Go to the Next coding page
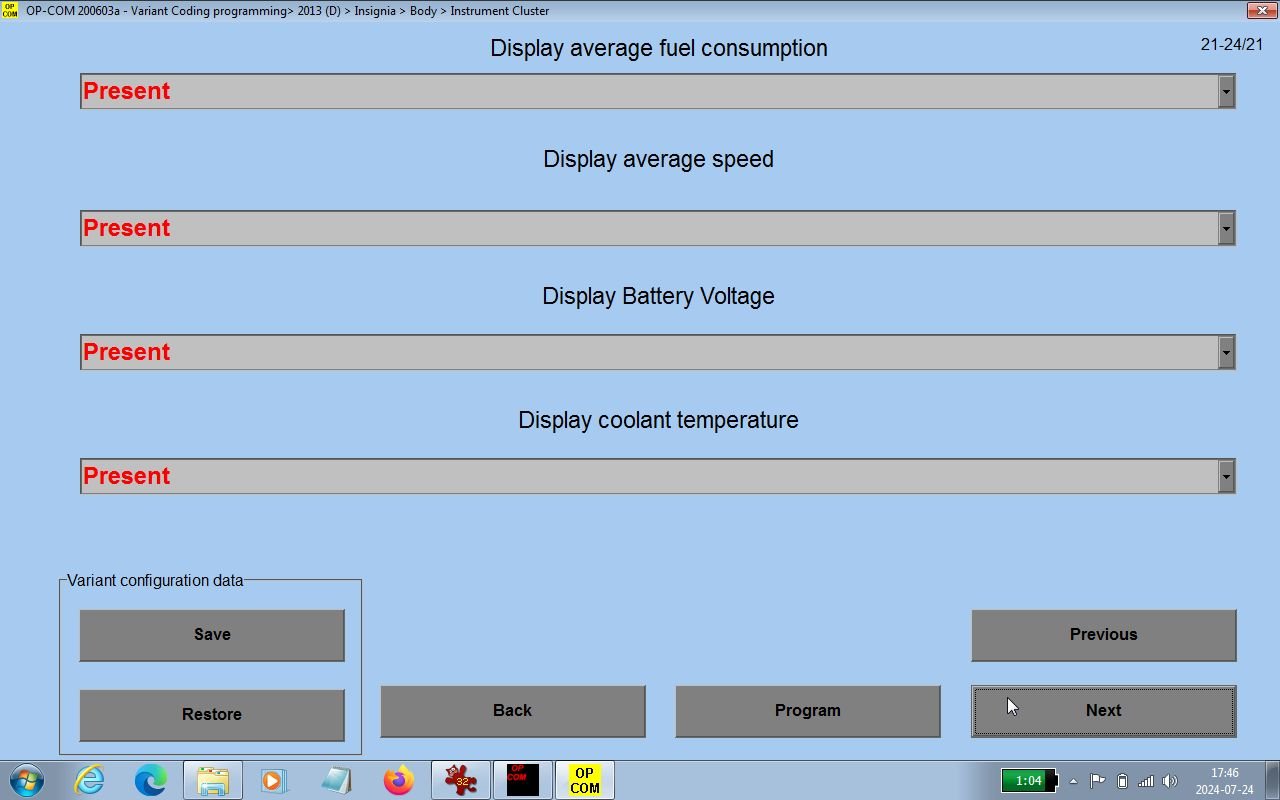This screenshot has width=1280, height=800. tap(1103, 711)
